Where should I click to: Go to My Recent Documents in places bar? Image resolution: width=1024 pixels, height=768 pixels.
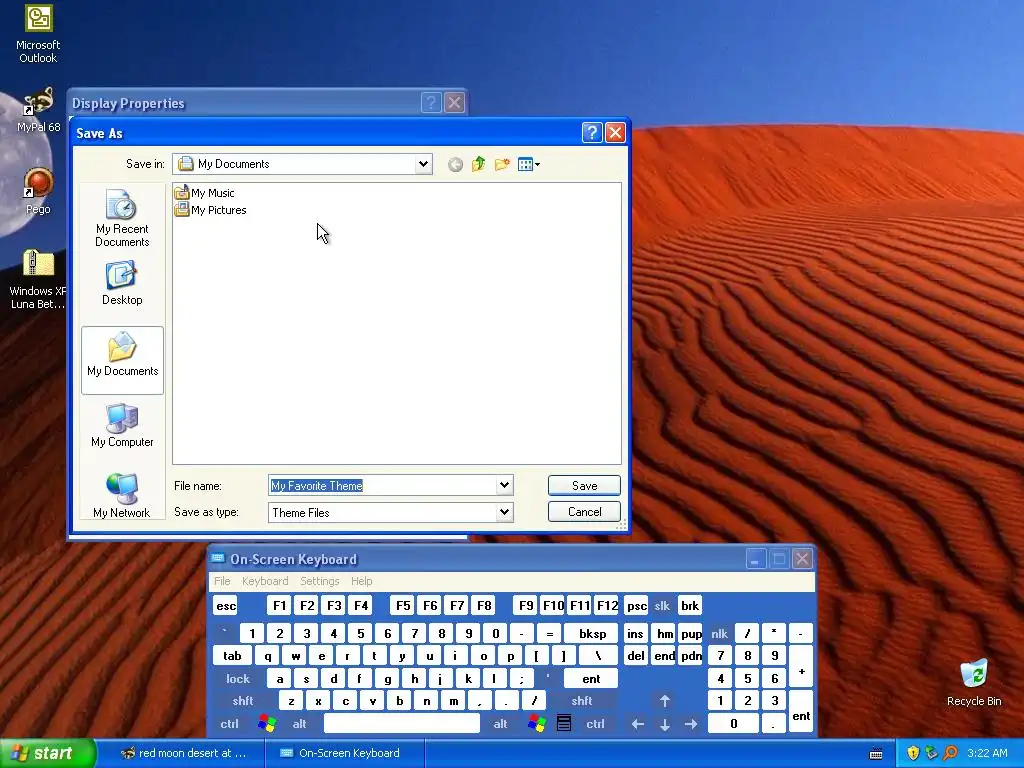[x=122, y=218]
